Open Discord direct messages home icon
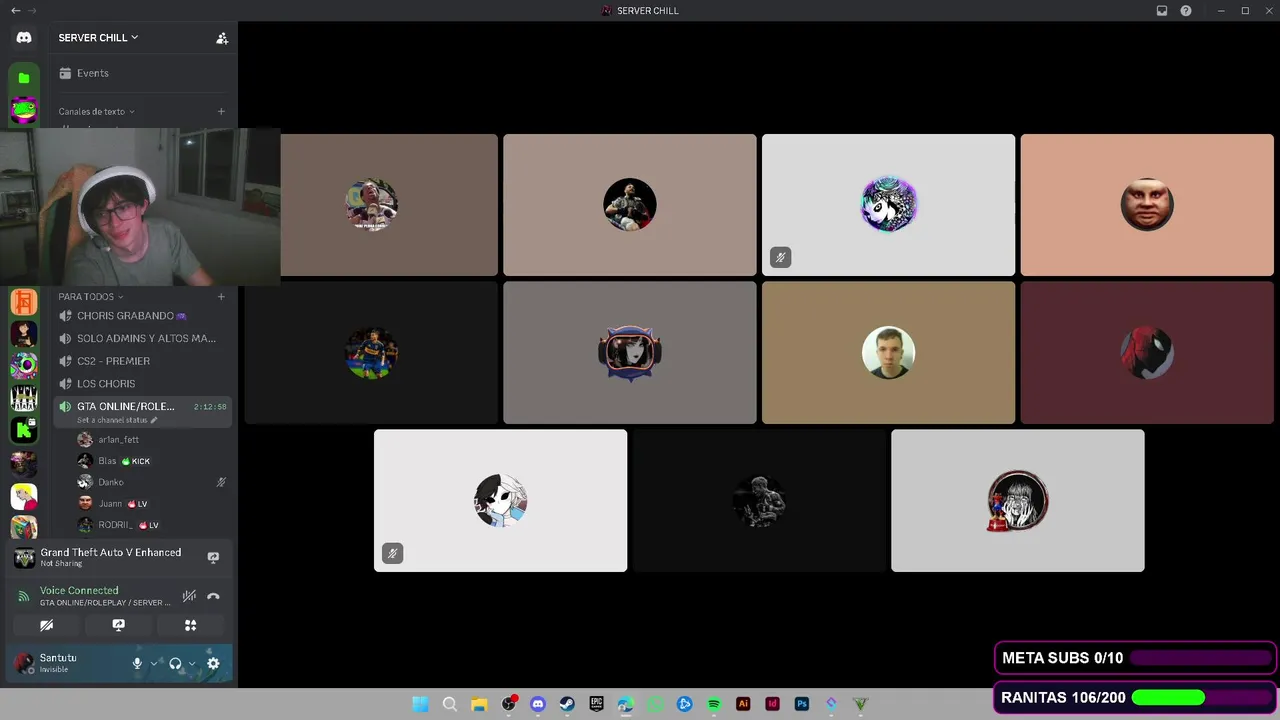 point(24,38)
